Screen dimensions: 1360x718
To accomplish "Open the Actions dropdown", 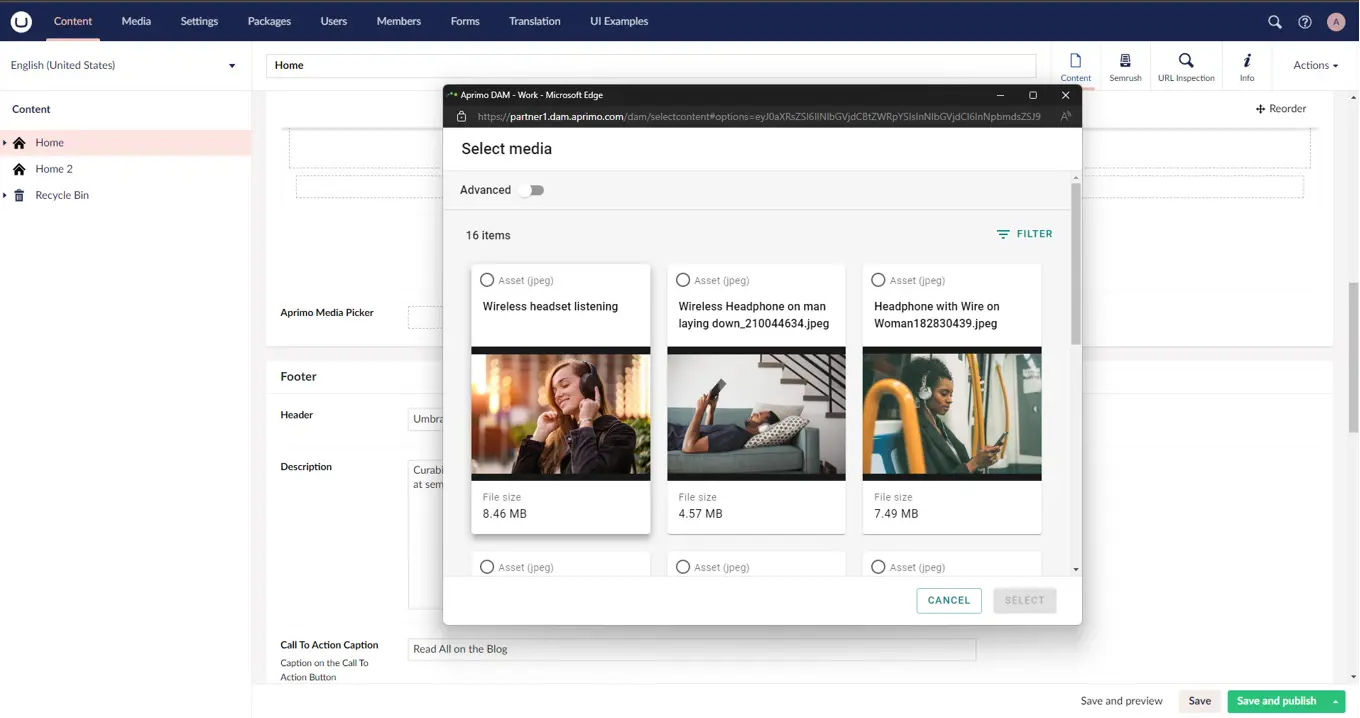I will [1314, 65].
